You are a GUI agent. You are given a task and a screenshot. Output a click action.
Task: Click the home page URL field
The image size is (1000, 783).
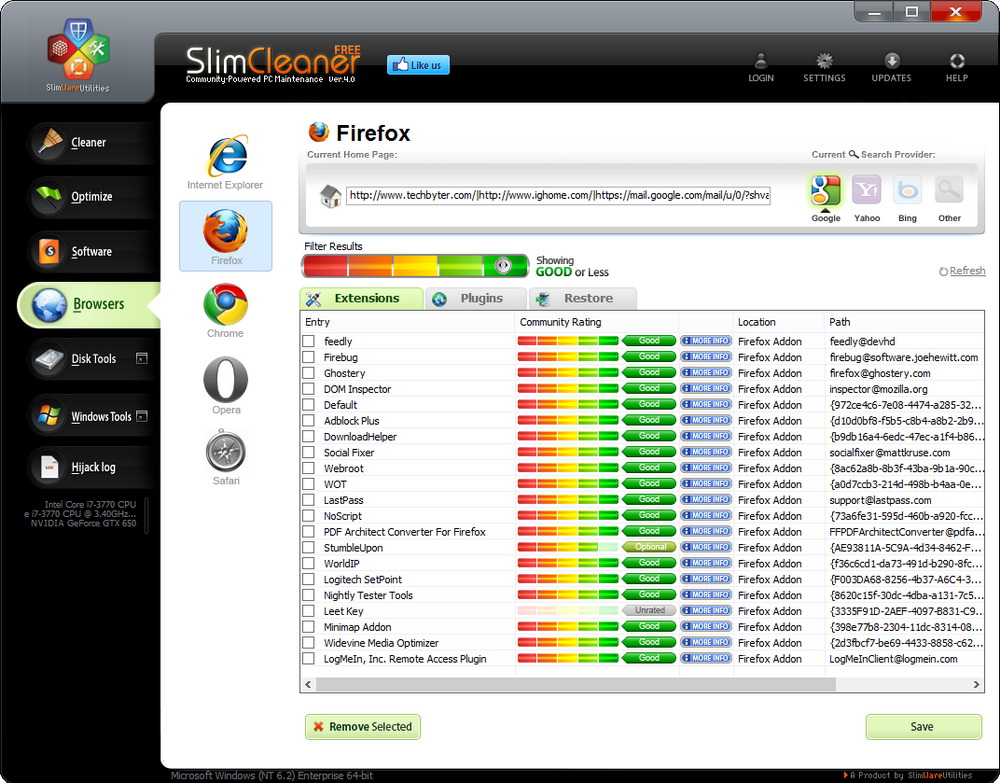pyautogui.click(x=559, y=196)
